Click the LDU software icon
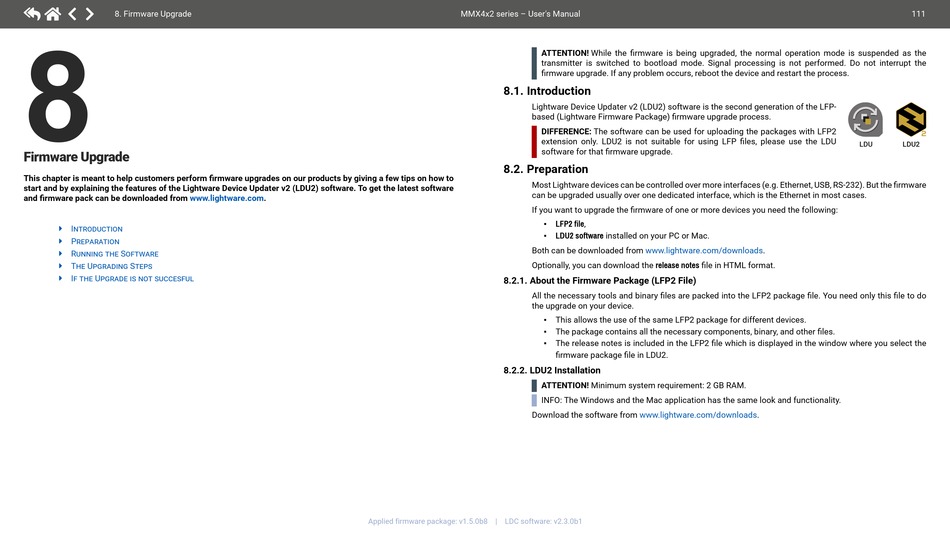Screen dimensions: 950x533 pos(865,119)
